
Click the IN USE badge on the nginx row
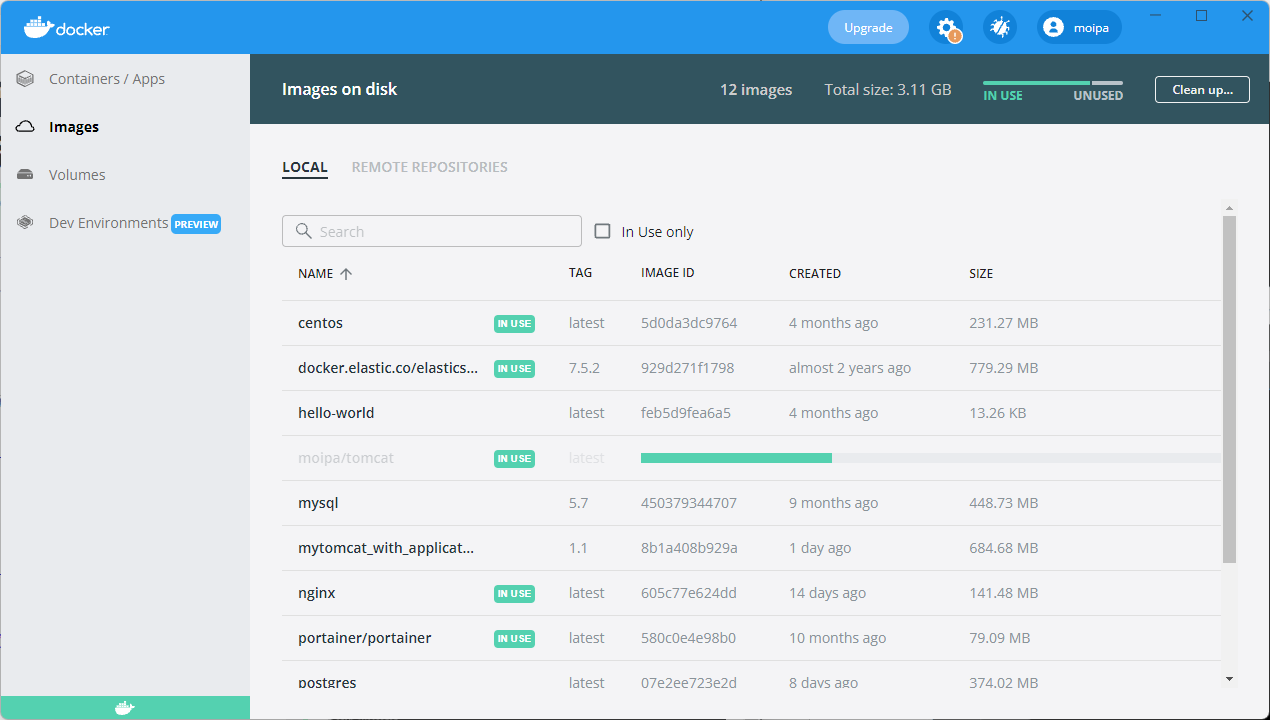coord(514,594)
